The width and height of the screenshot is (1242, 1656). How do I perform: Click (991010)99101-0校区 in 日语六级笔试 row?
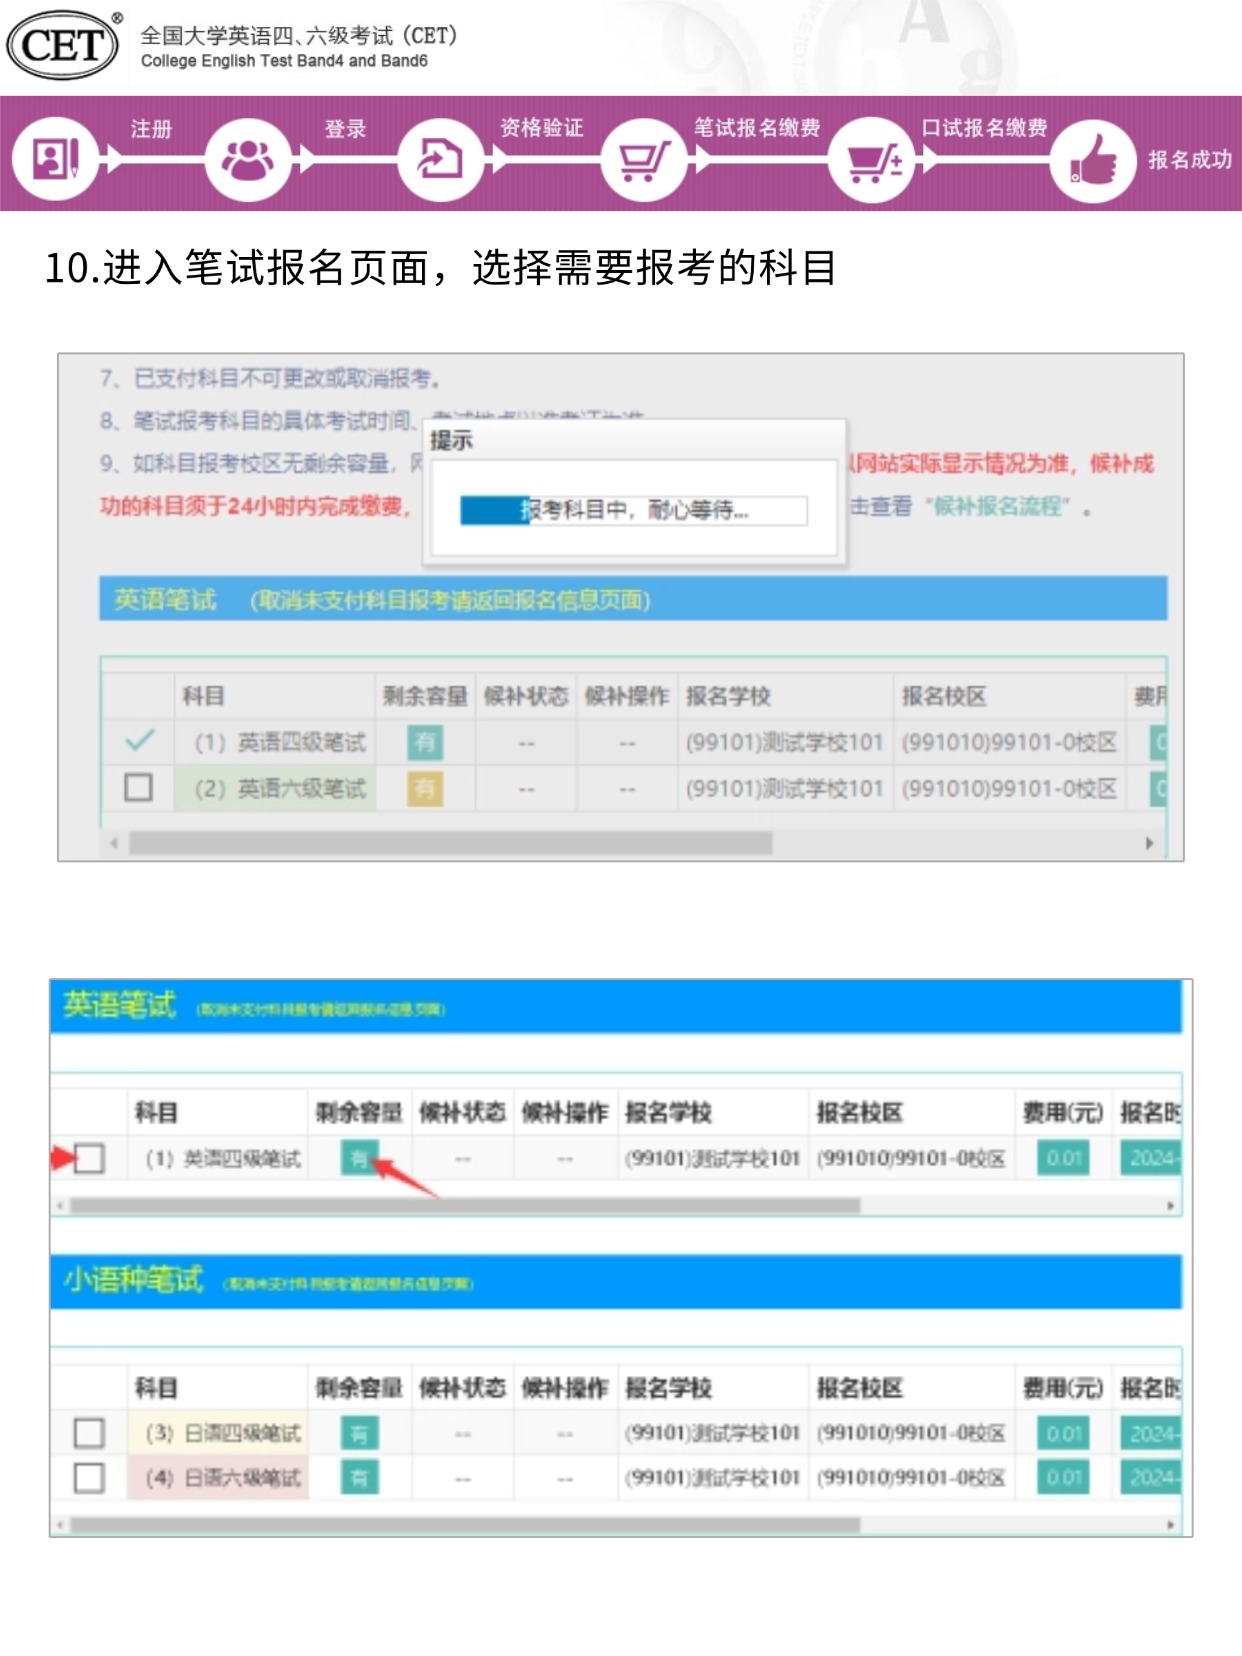(x=911, y=1478)
